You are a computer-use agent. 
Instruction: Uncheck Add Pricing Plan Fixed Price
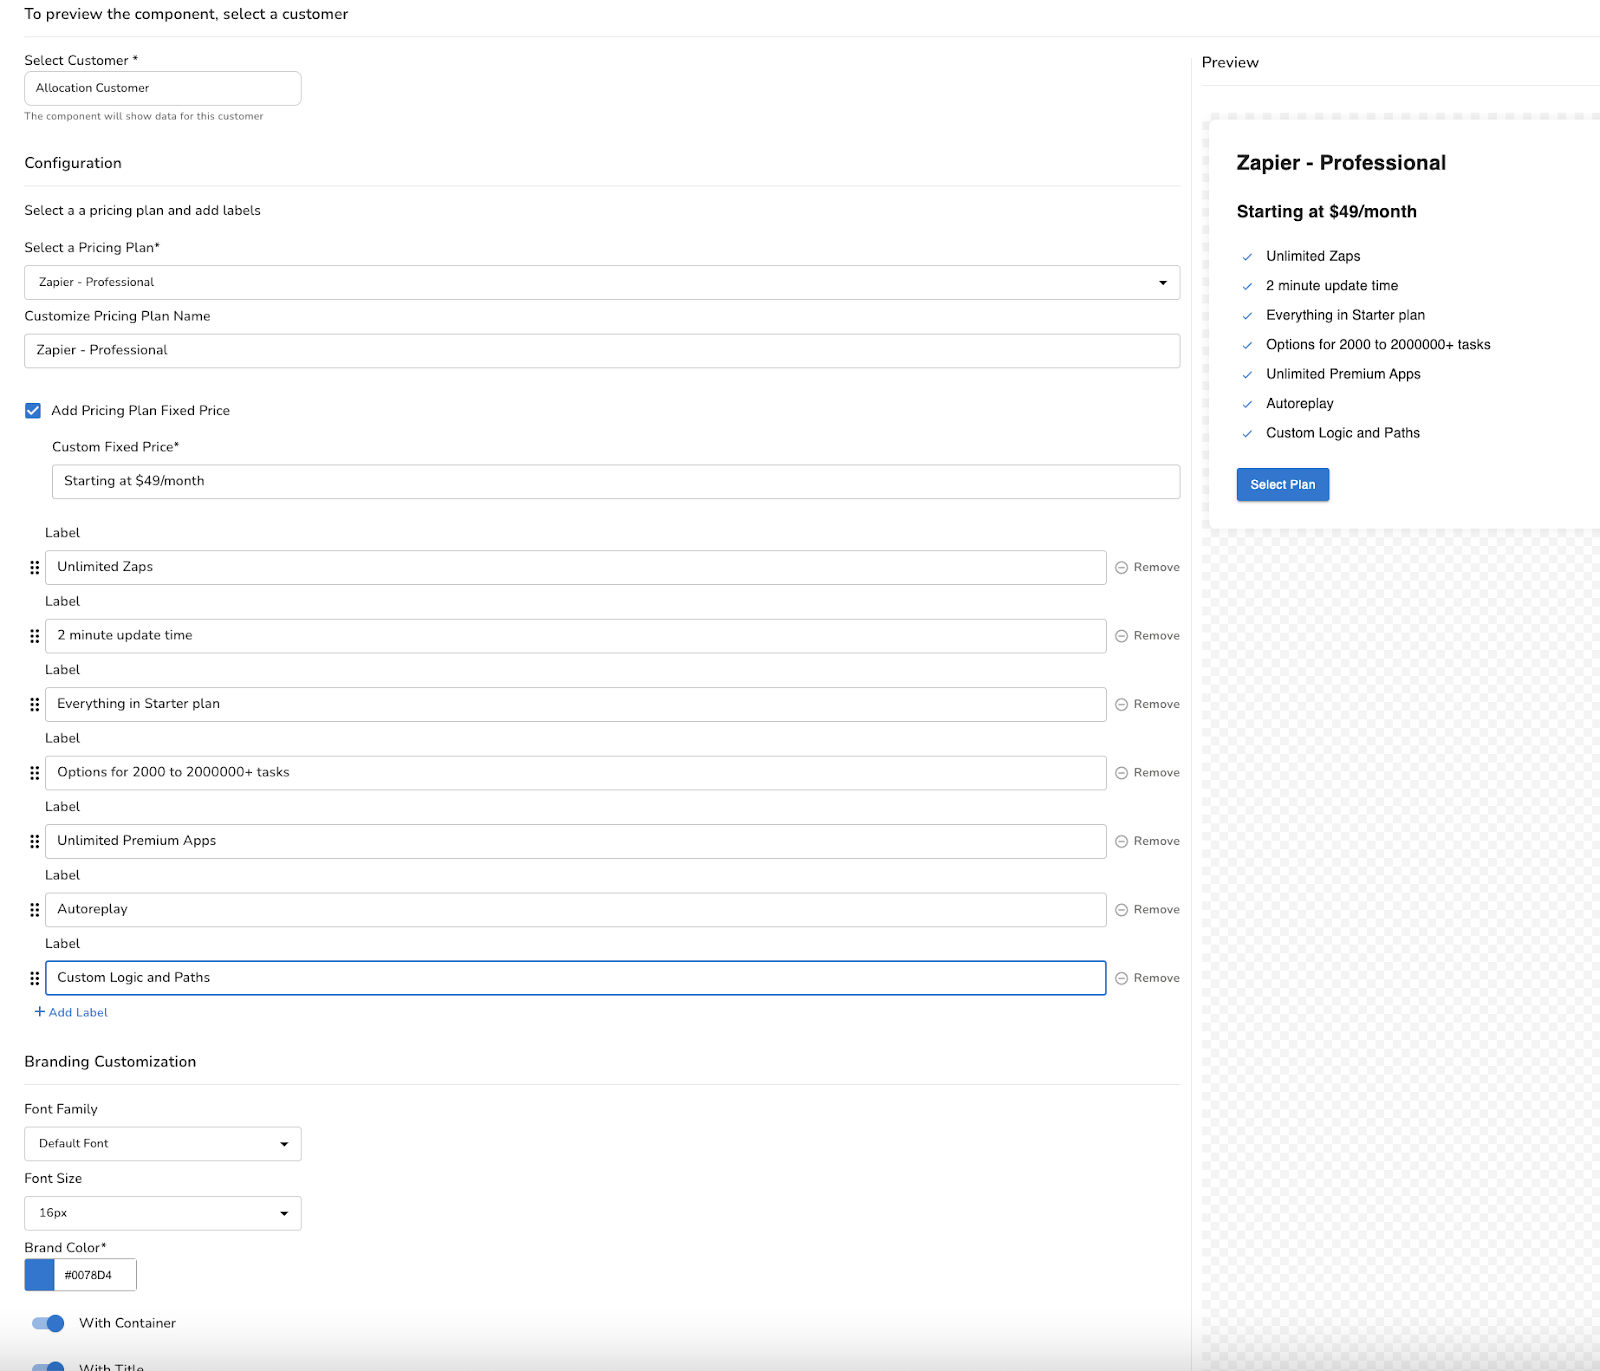click(33, 411)
